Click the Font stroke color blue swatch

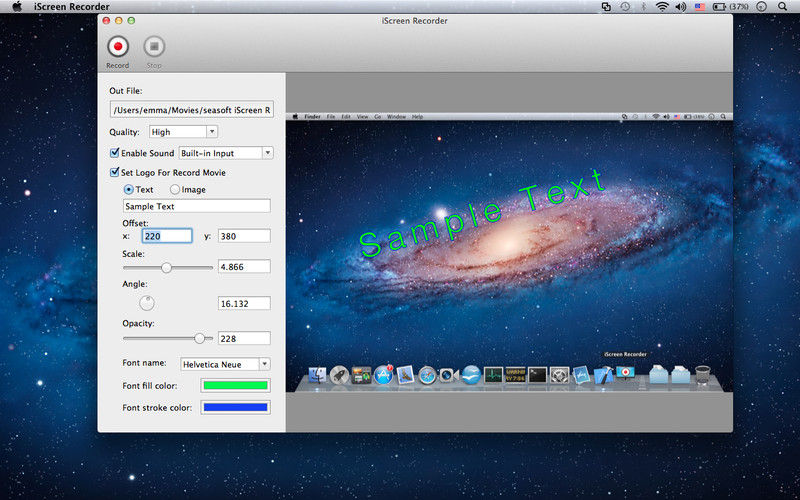click(235, 407)
